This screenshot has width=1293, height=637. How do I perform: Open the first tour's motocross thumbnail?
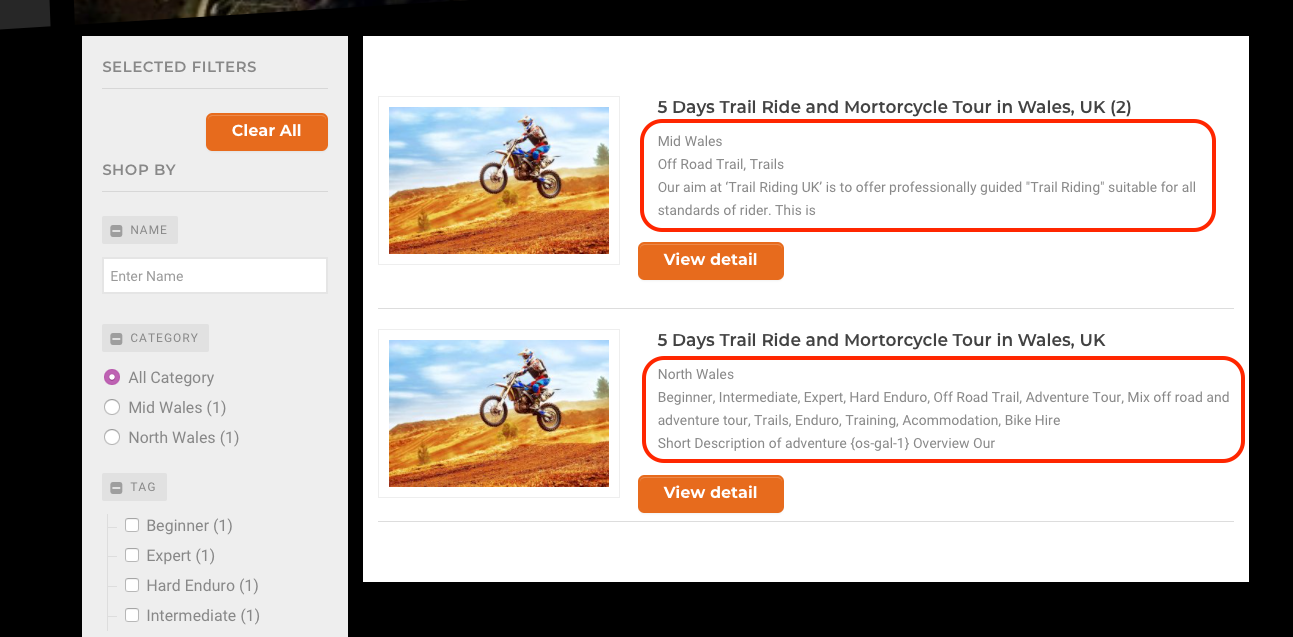pos(498,180)
